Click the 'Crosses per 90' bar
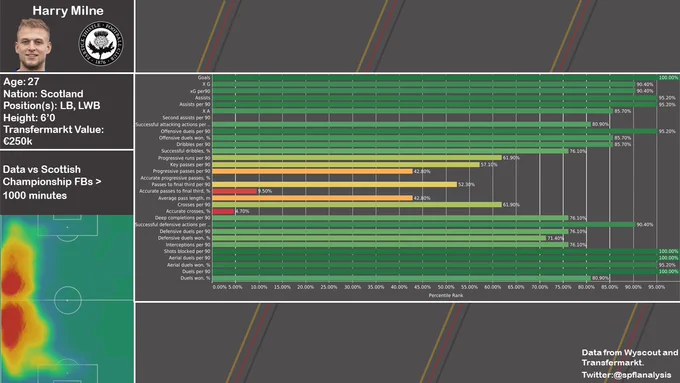 click(357, 205)
